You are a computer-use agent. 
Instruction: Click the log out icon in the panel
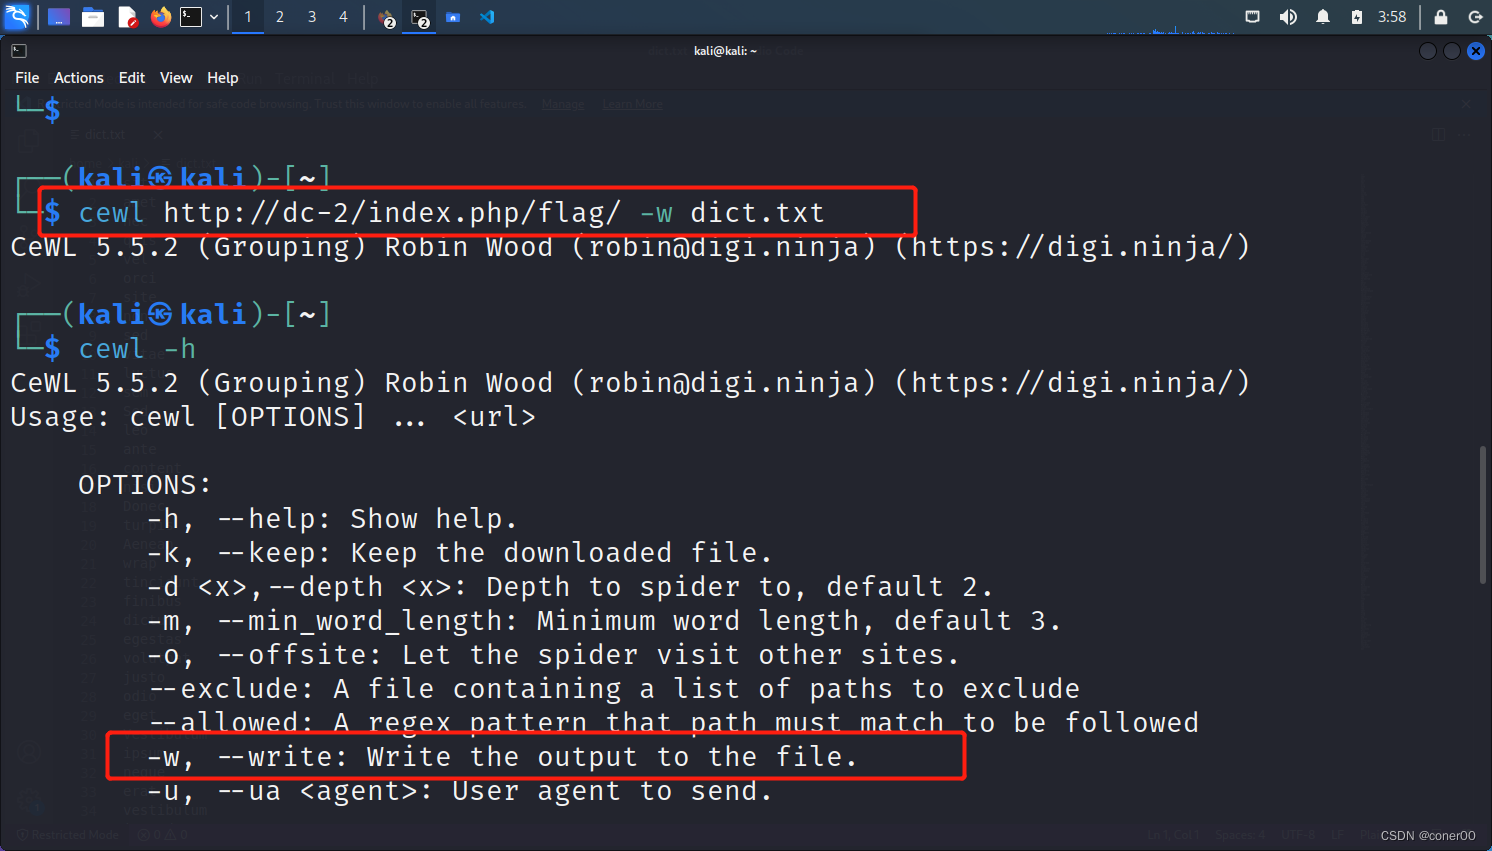pos(1475,17)
